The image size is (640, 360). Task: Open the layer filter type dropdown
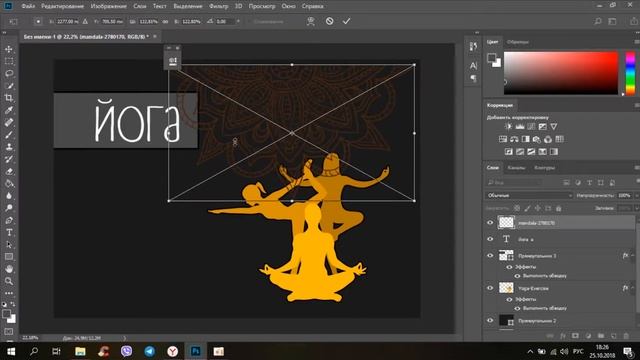pos(514,182)
